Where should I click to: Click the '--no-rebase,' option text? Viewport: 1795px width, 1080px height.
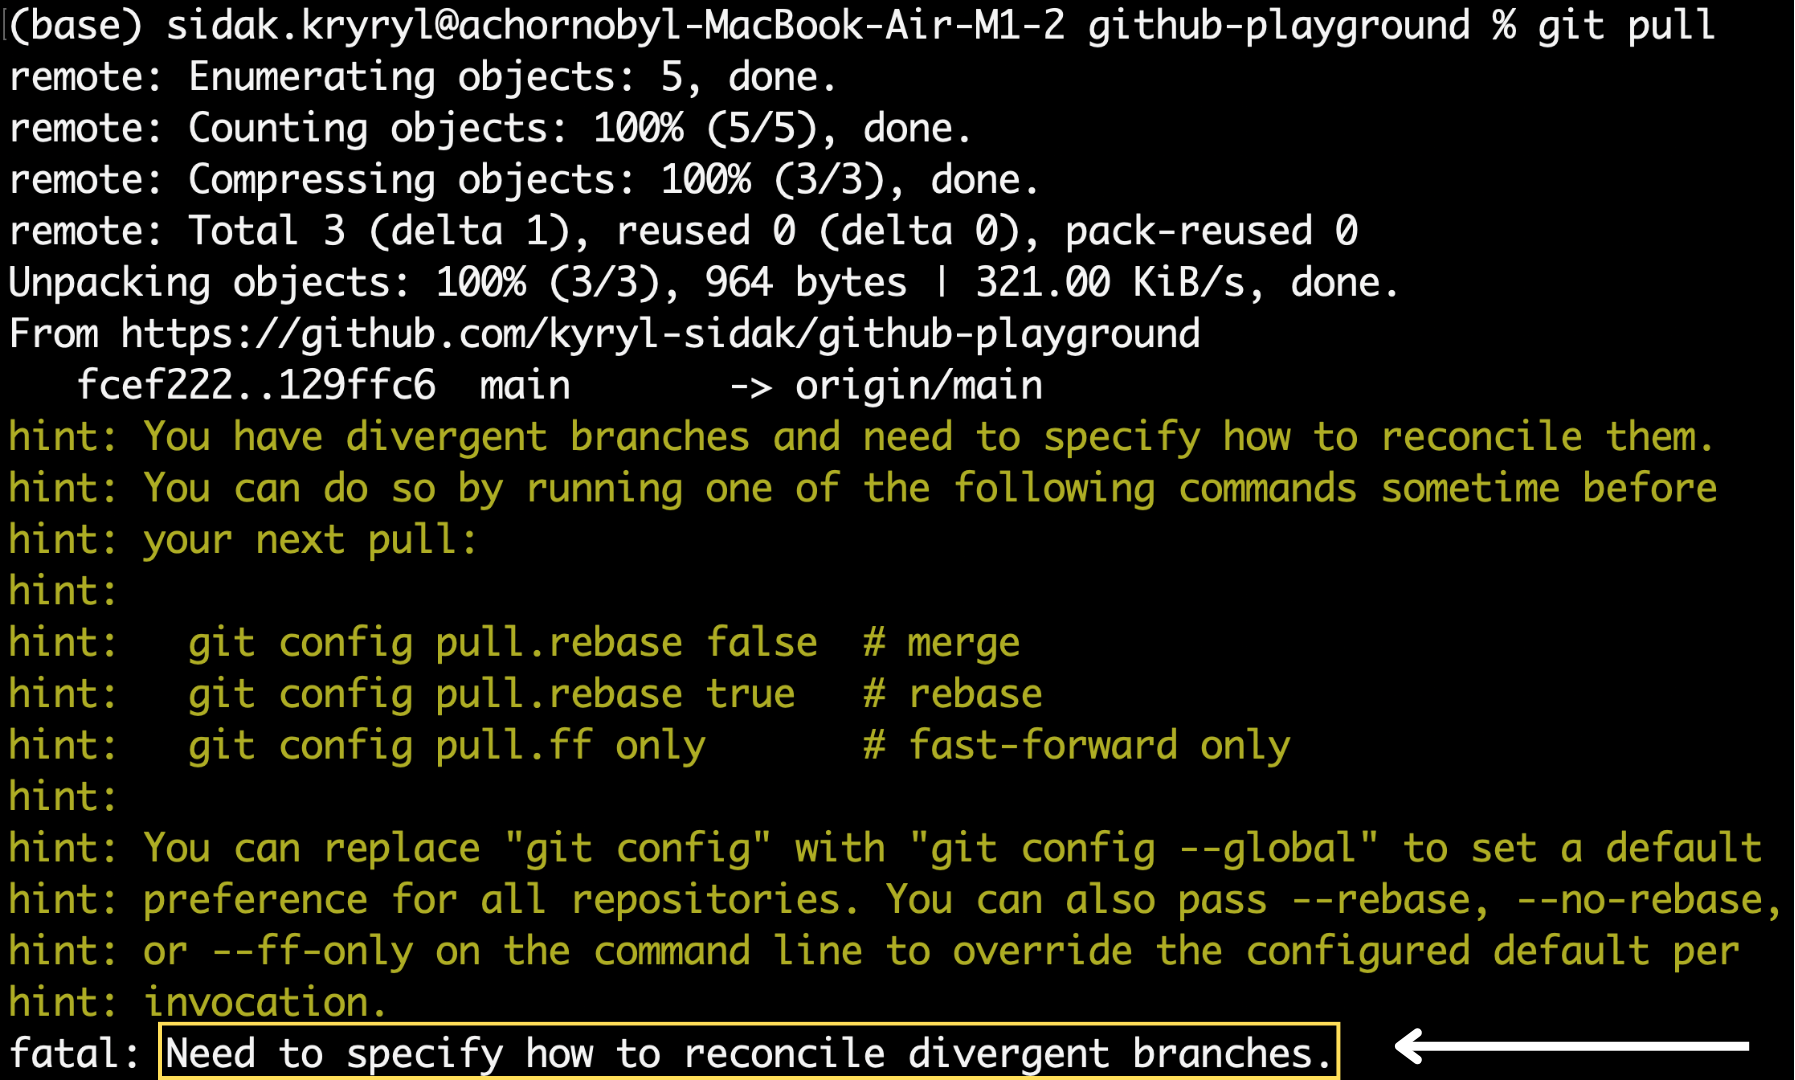[1649, 900]
